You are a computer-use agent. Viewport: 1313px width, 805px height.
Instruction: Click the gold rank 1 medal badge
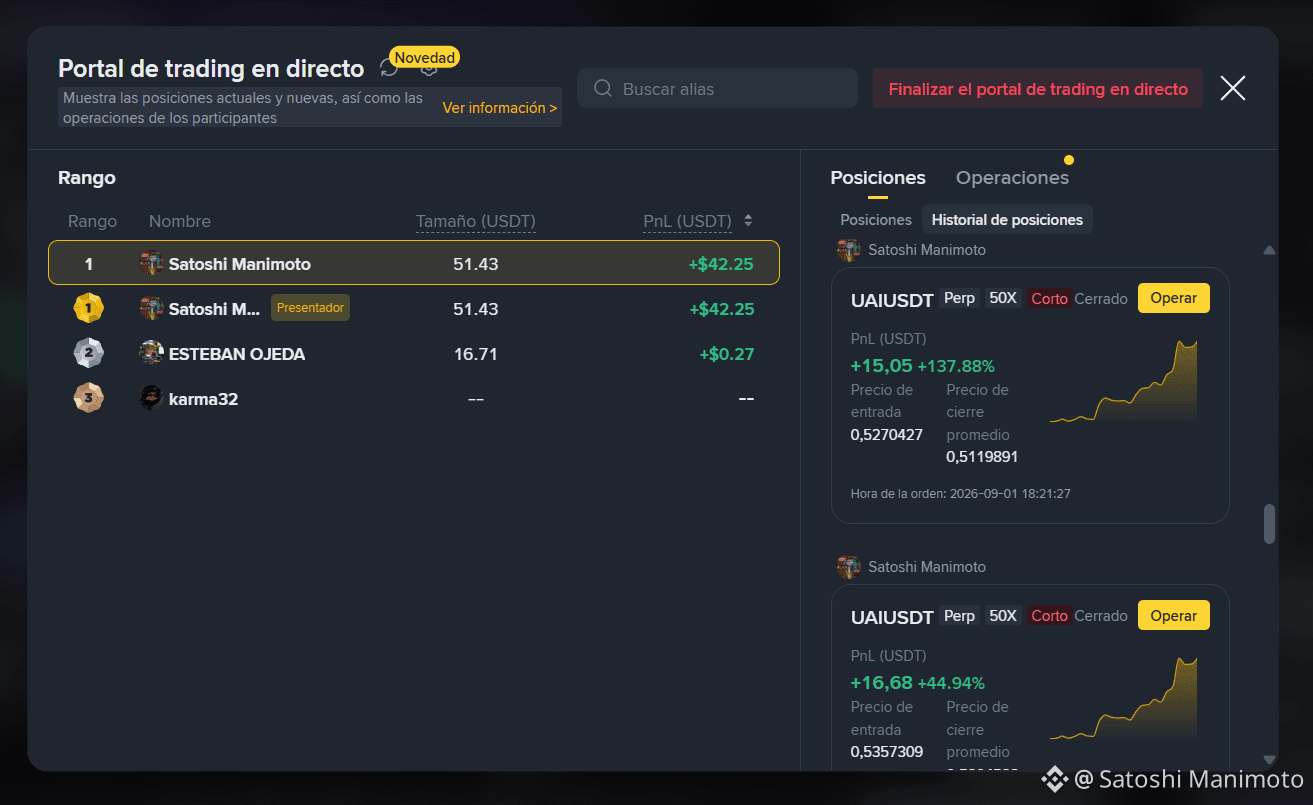(x=88, y=309)
